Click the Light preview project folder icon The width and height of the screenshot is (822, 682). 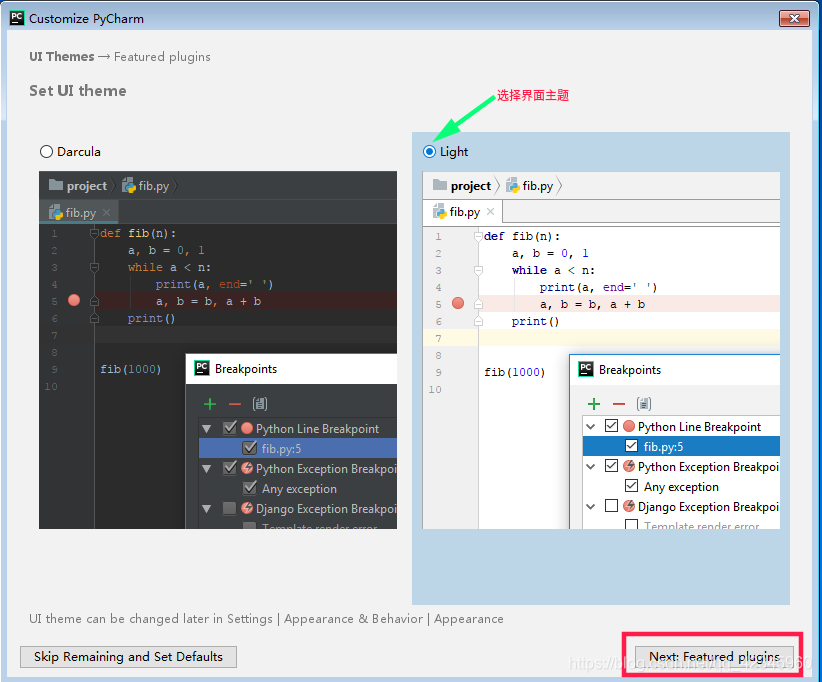pyautogui.click(x=440, y=185)
